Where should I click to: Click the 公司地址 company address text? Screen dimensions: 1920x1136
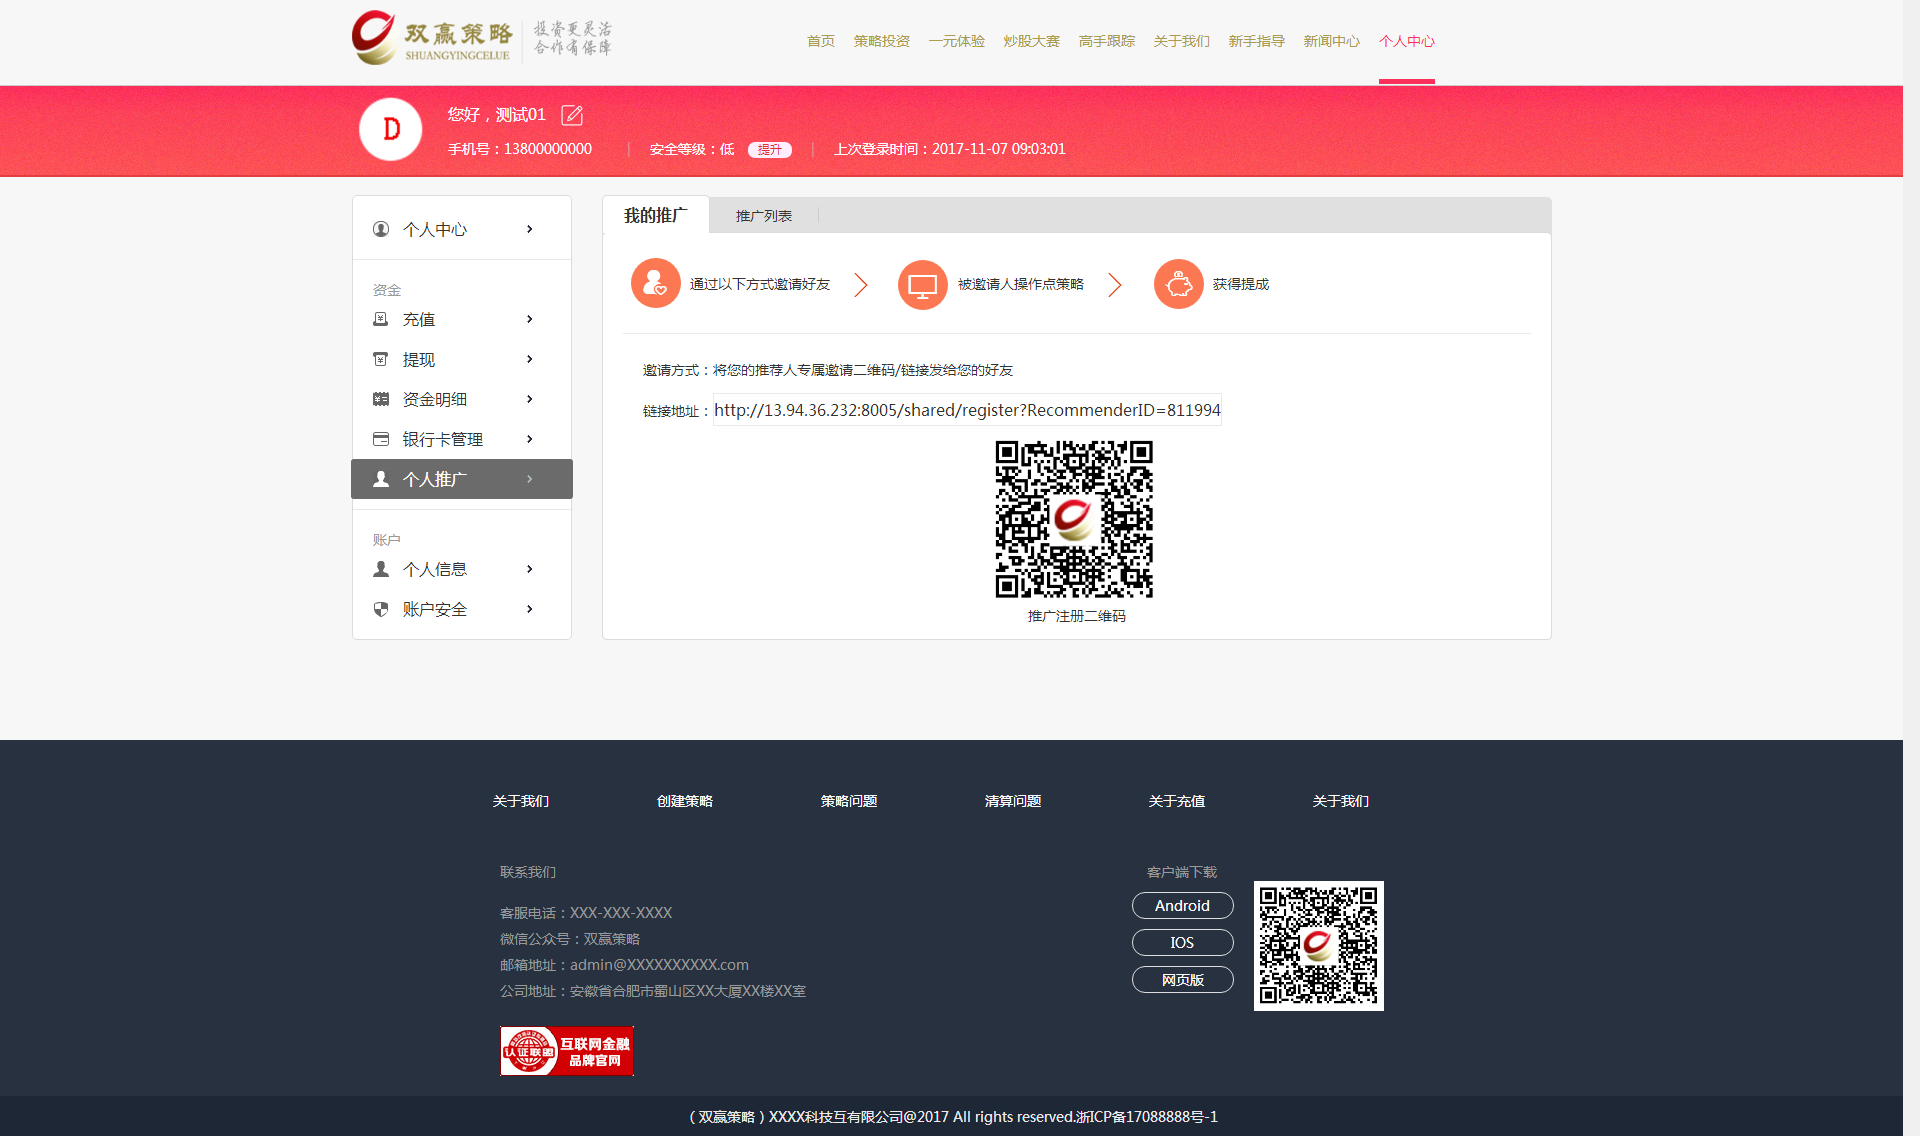[x=653, y=991]
